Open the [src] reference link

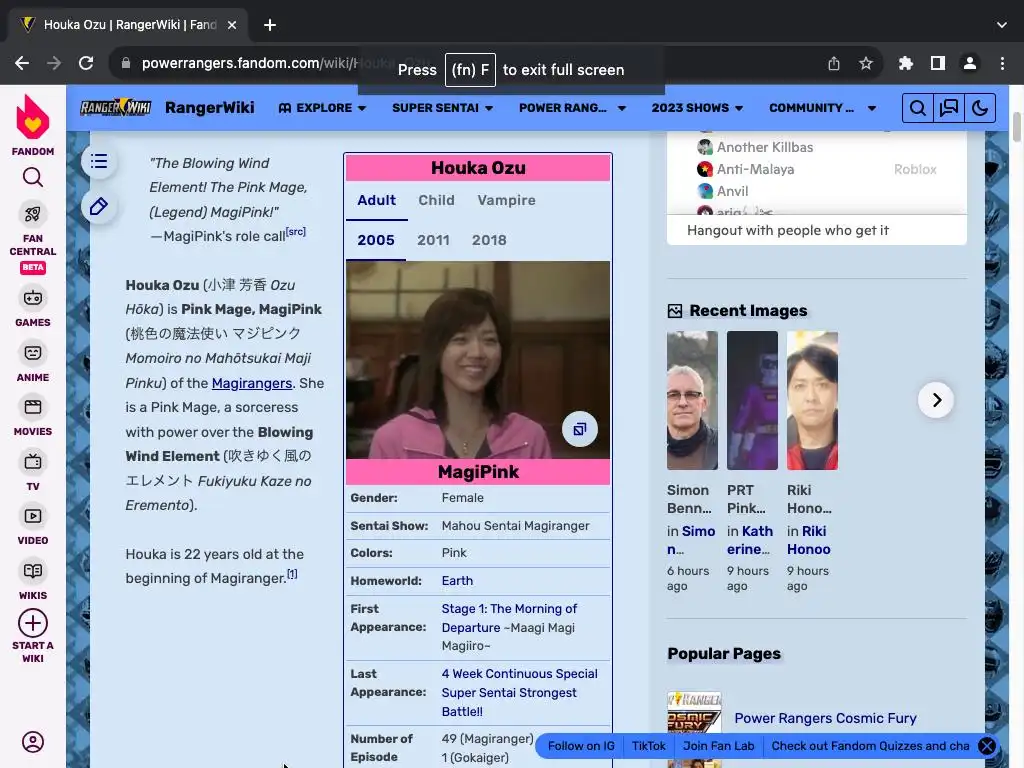tap(296, 232)
